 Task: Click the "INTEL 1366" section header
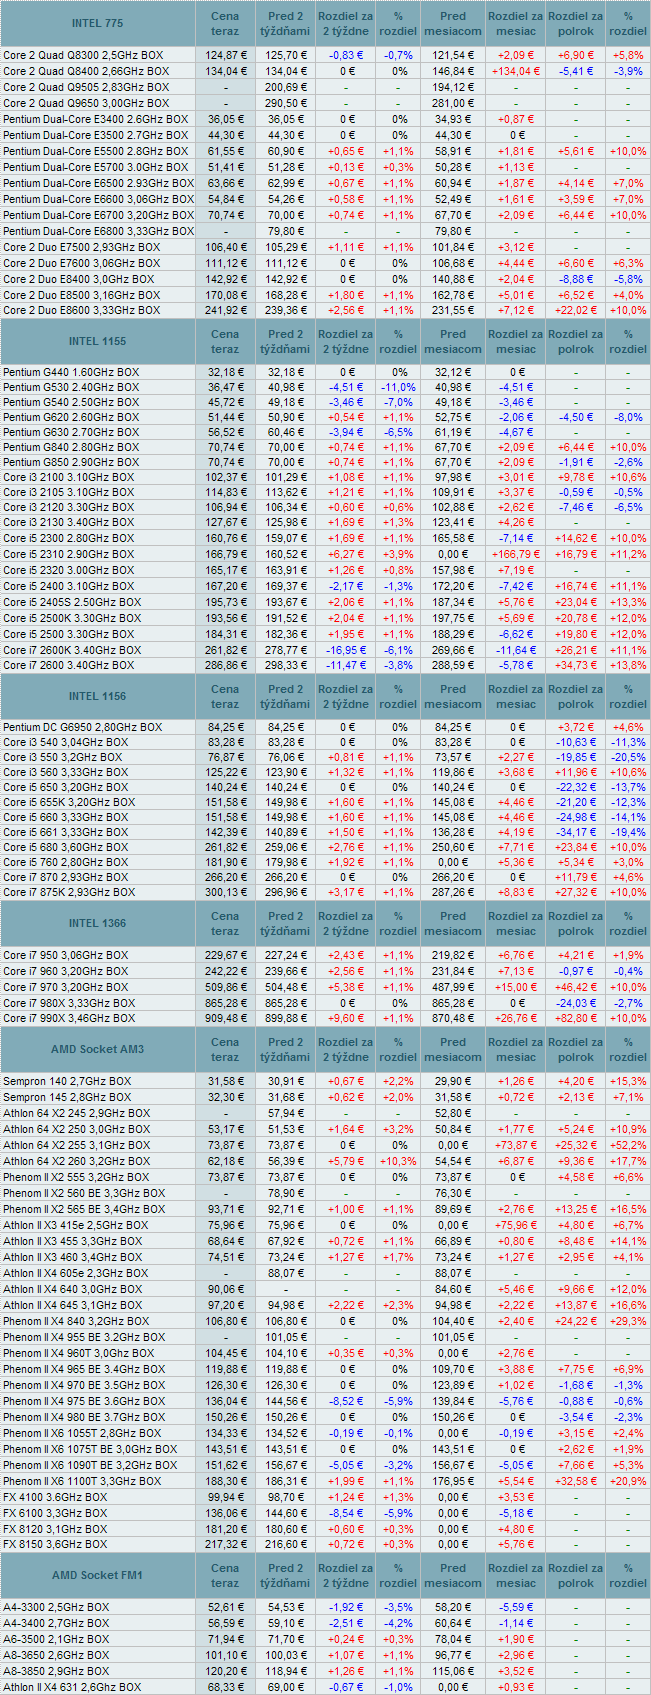pos(98,923)
